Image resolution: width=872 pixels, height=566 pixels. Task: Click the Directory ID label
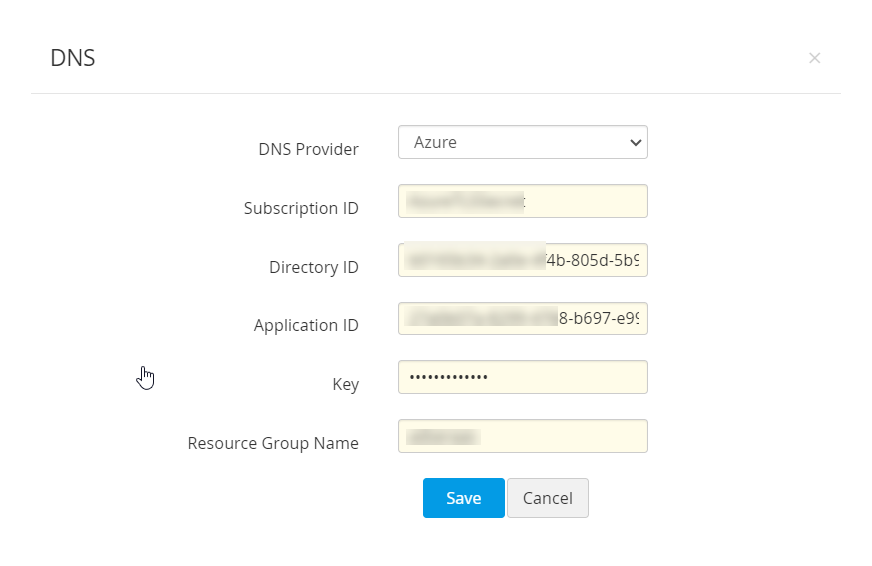tap(313, 267)
